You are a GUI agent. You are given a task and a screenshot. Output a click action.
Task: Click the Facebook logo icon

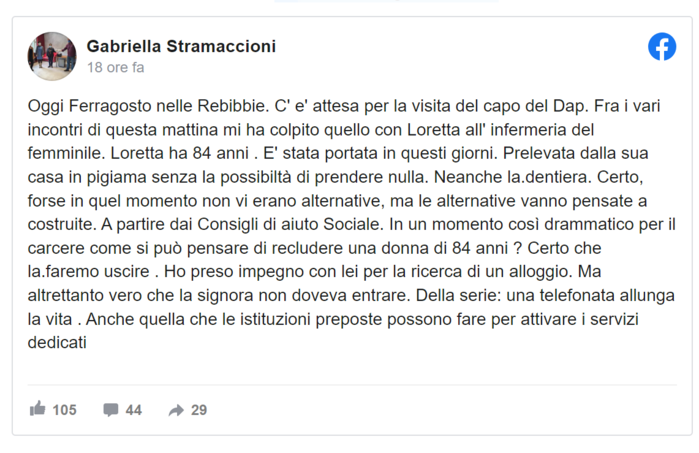click(x=662, y=47)
